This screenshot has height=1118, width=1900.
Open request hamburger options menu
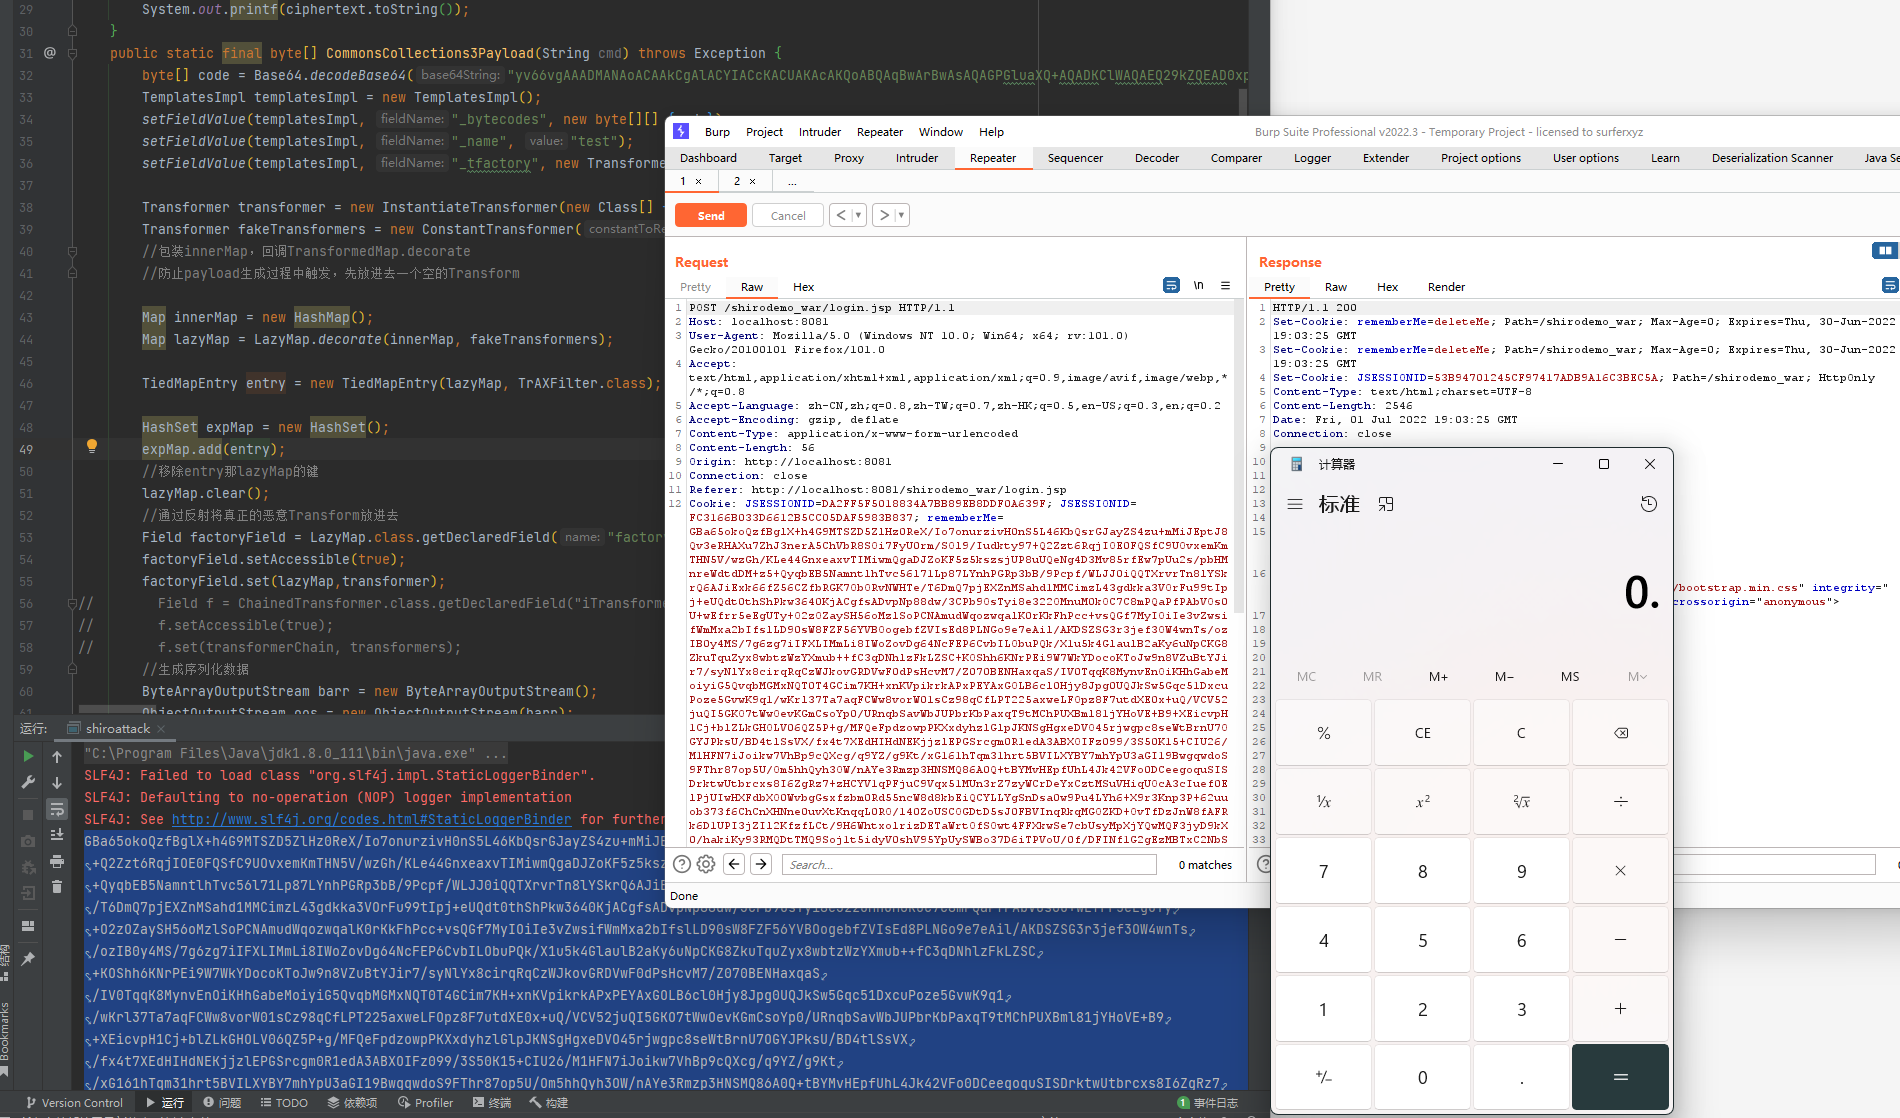1225,285
